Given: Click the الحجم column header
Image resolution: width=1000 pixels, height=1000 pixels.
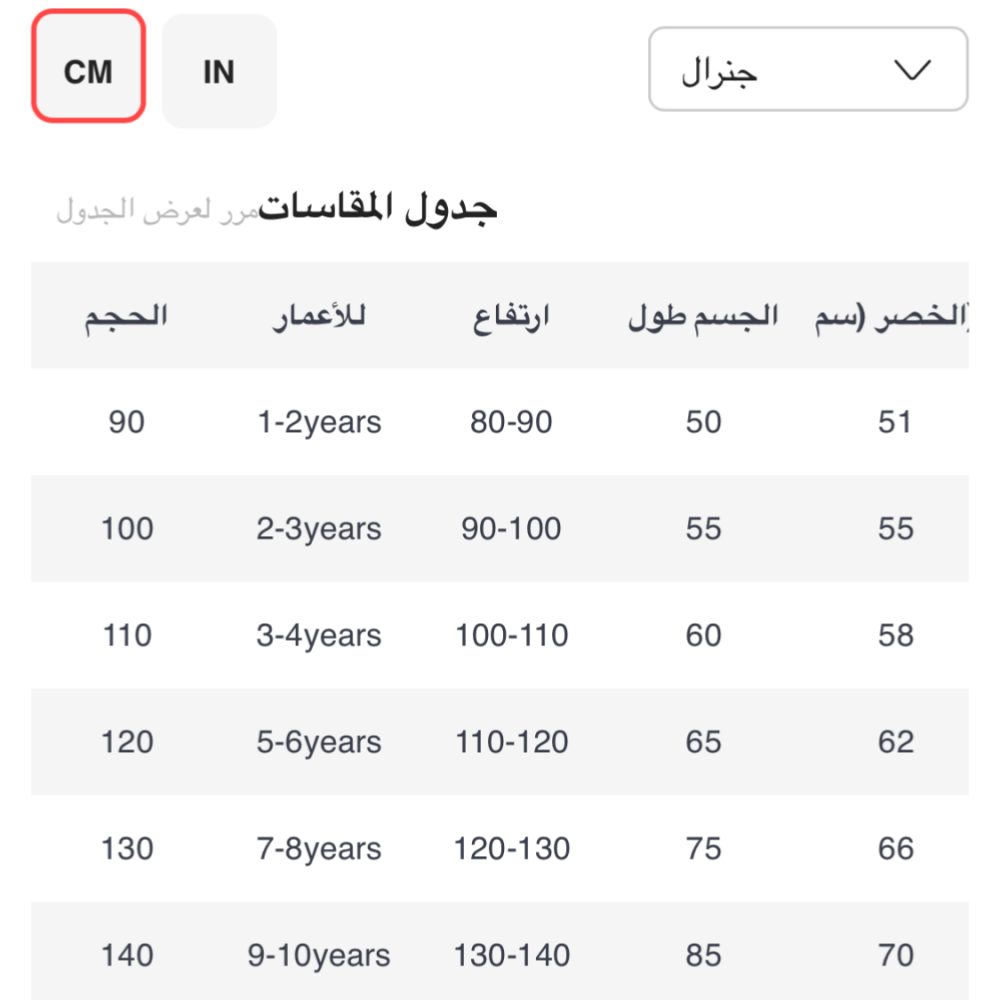Looking at the screenshot, I should pyautogui.click(x=126, y=317).
